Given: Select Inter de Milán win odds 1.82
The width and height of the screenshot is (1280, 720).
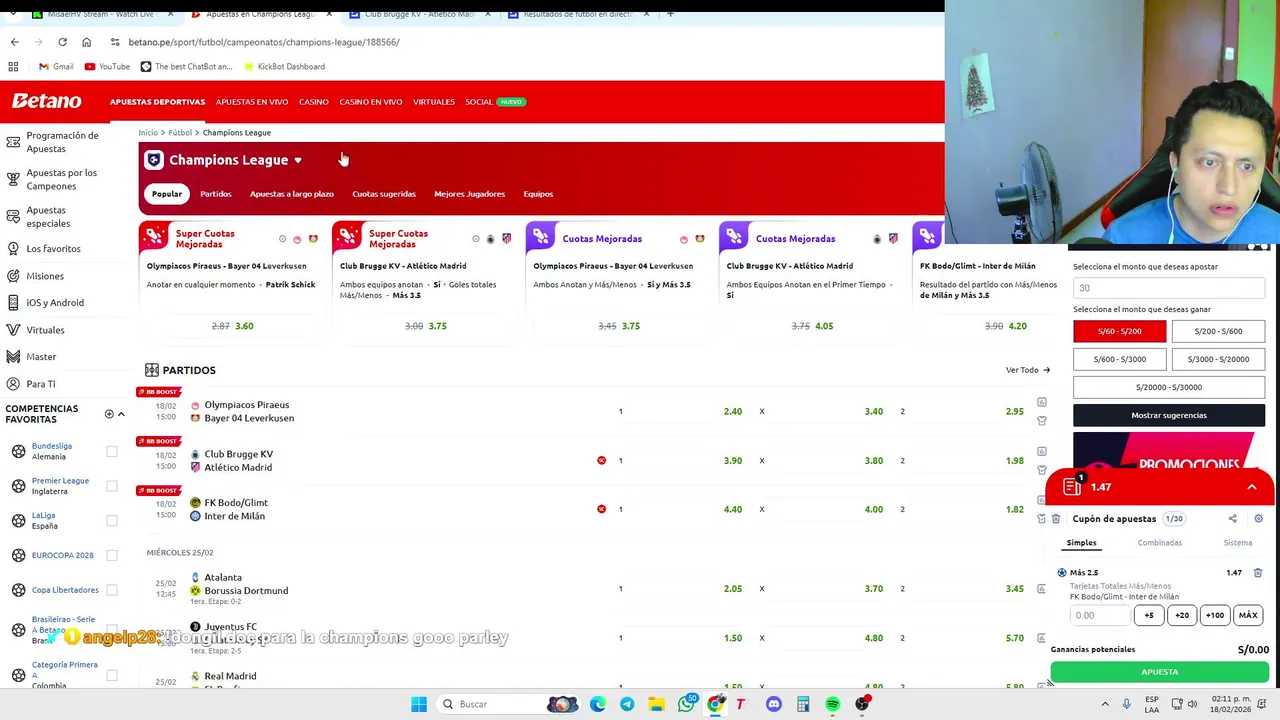Looking at the screenshot, I should coord(1015,509).
